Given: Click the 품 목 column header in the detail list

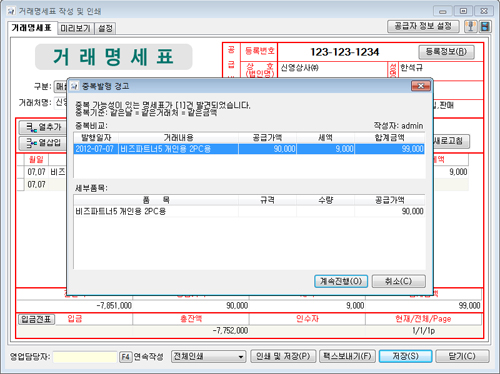Looking at the screenshot, I should 156,200.
